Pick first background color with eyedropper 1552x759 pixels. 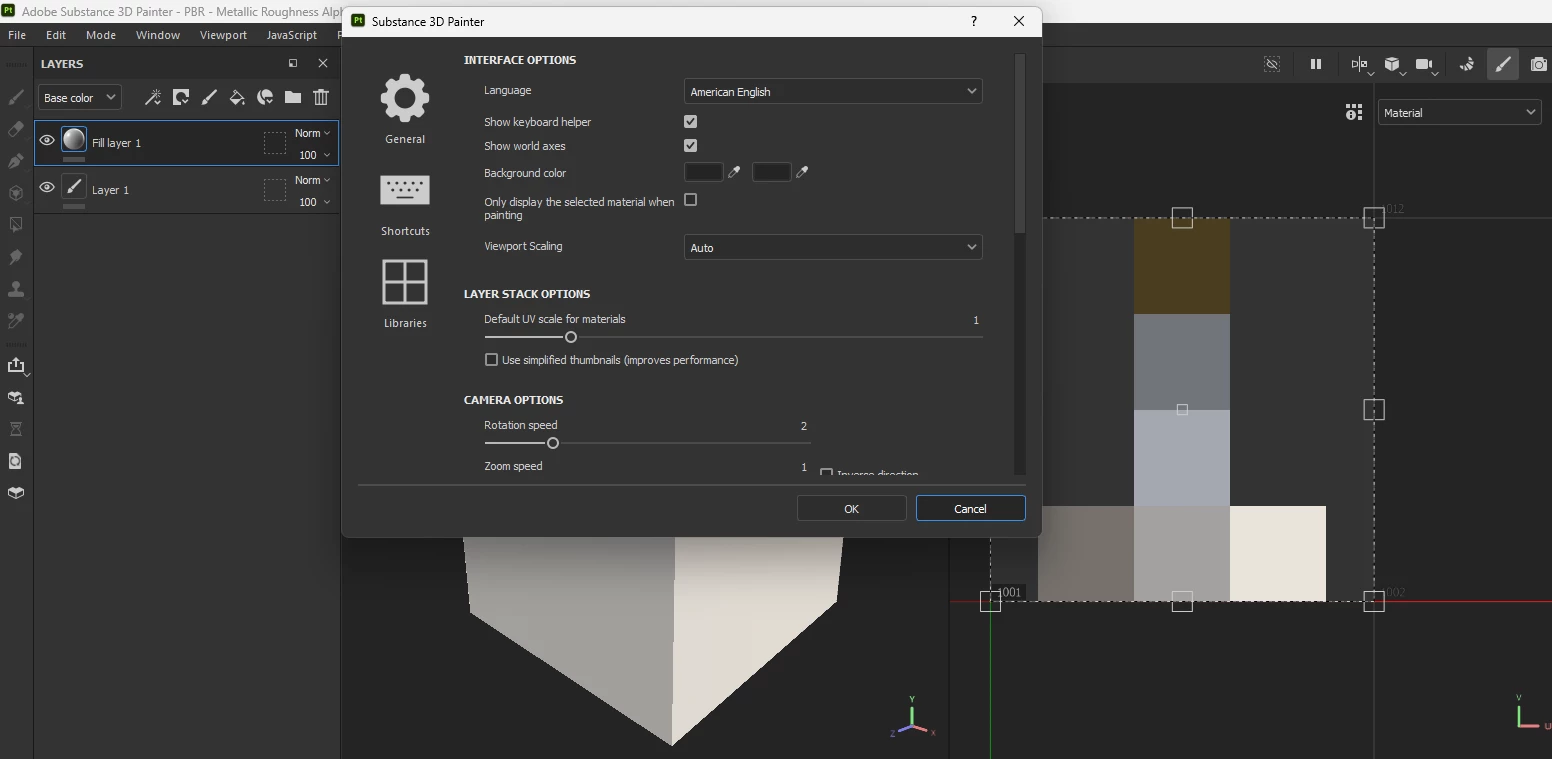tap(734, 172)
